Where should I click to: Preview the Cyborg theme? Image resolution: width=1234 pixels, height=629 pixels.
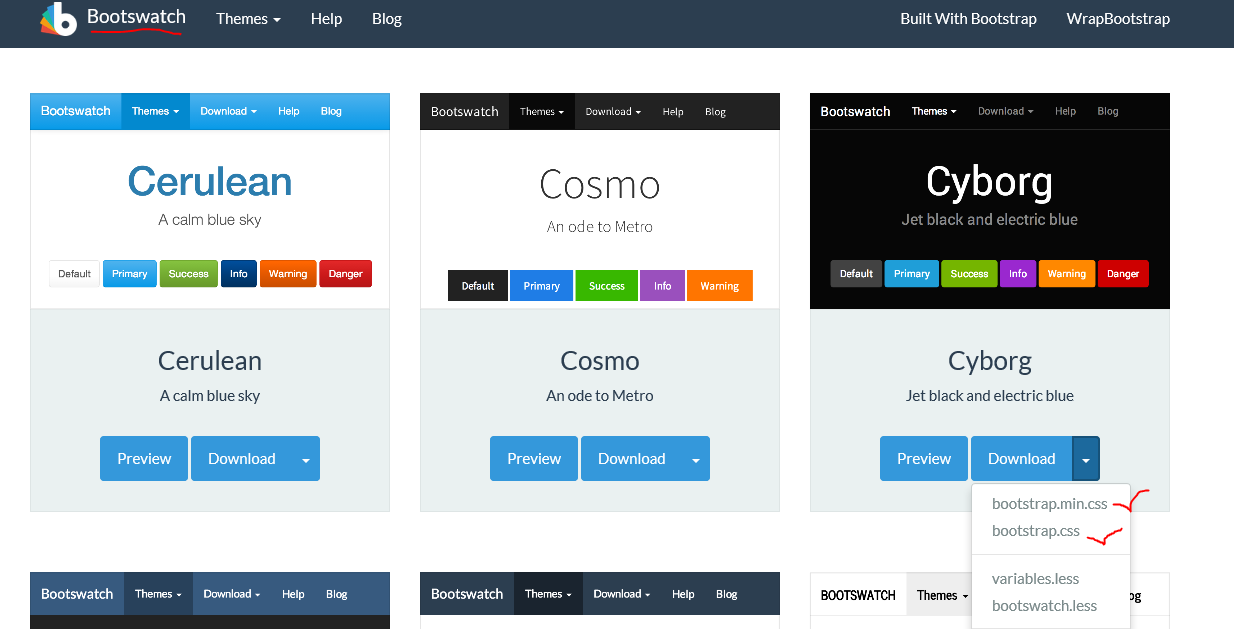click(x=924, y=459)
